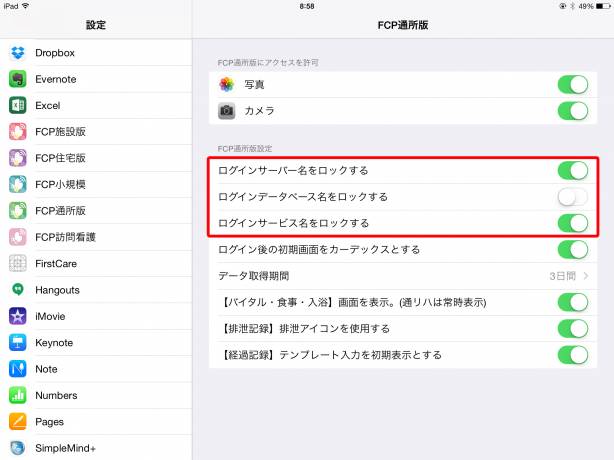Tap the Pages app icon
This screenshot has width=614, height=460.
coord(17,422)
